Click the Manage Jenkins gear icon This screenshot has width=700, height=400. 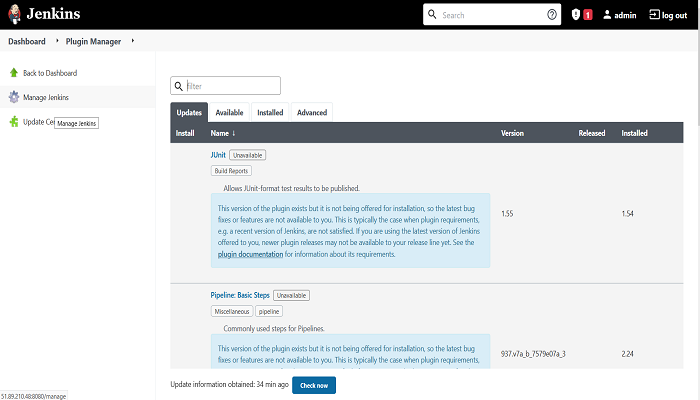tap(14, 97)
